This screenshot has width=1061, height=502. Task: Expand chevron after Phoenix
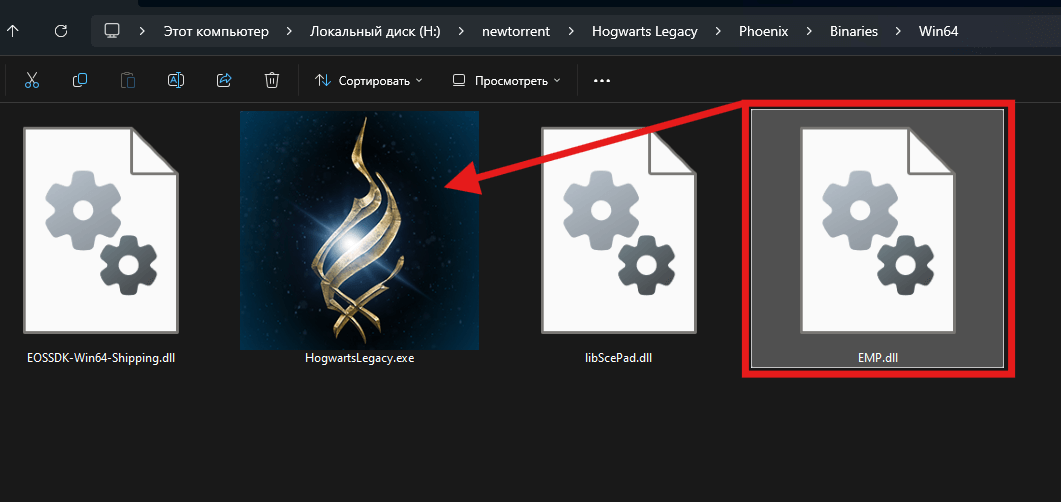(809, 31)
